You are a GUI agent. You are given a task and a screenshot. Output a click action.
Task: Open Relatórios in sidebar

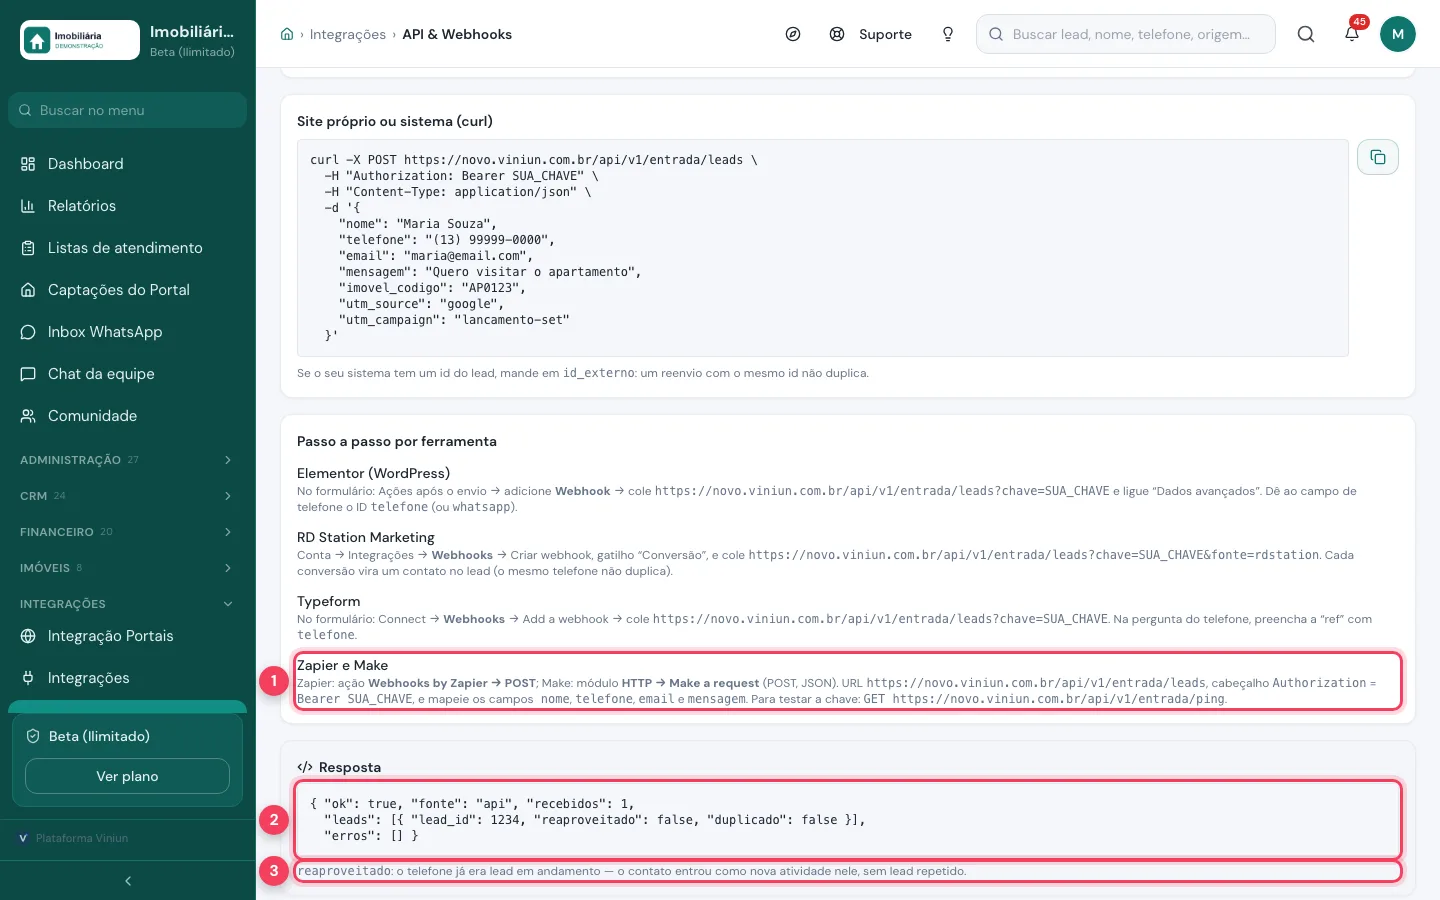click(128, 206)
